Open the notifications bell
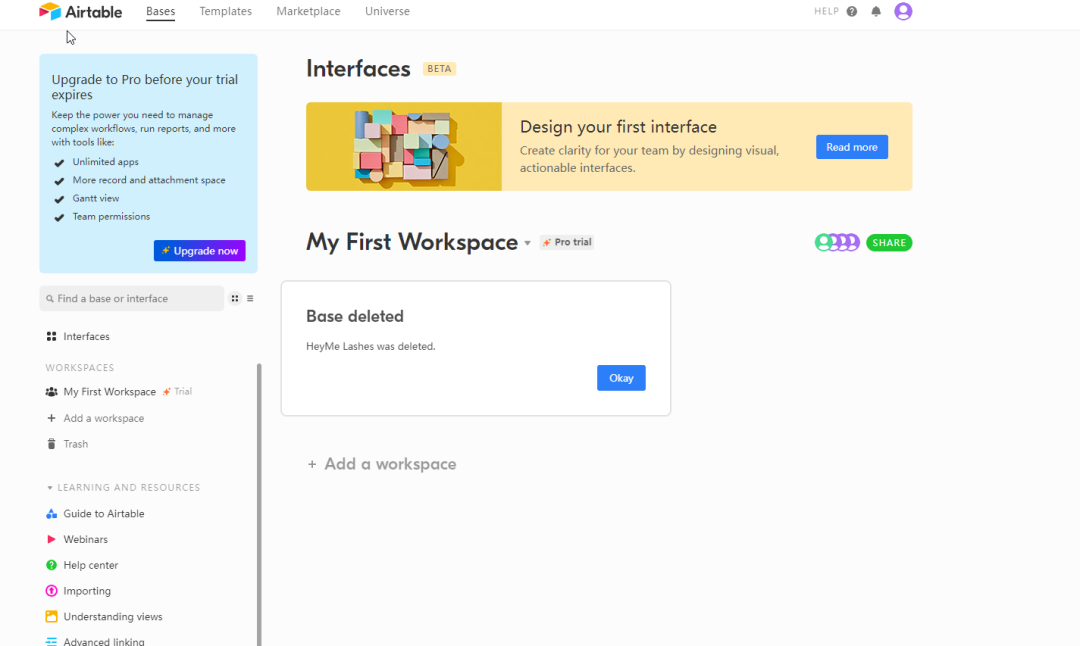Viewport: 1080px width, 646px height. click(x=876, y=12)
